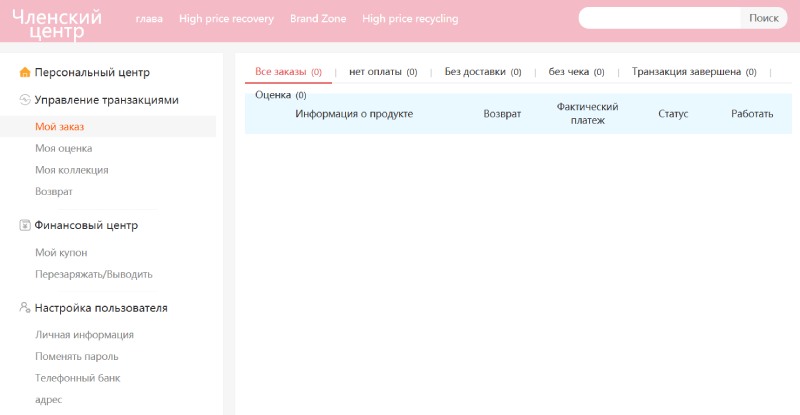Go to Моя коллекция page

[x=71, y=170]
